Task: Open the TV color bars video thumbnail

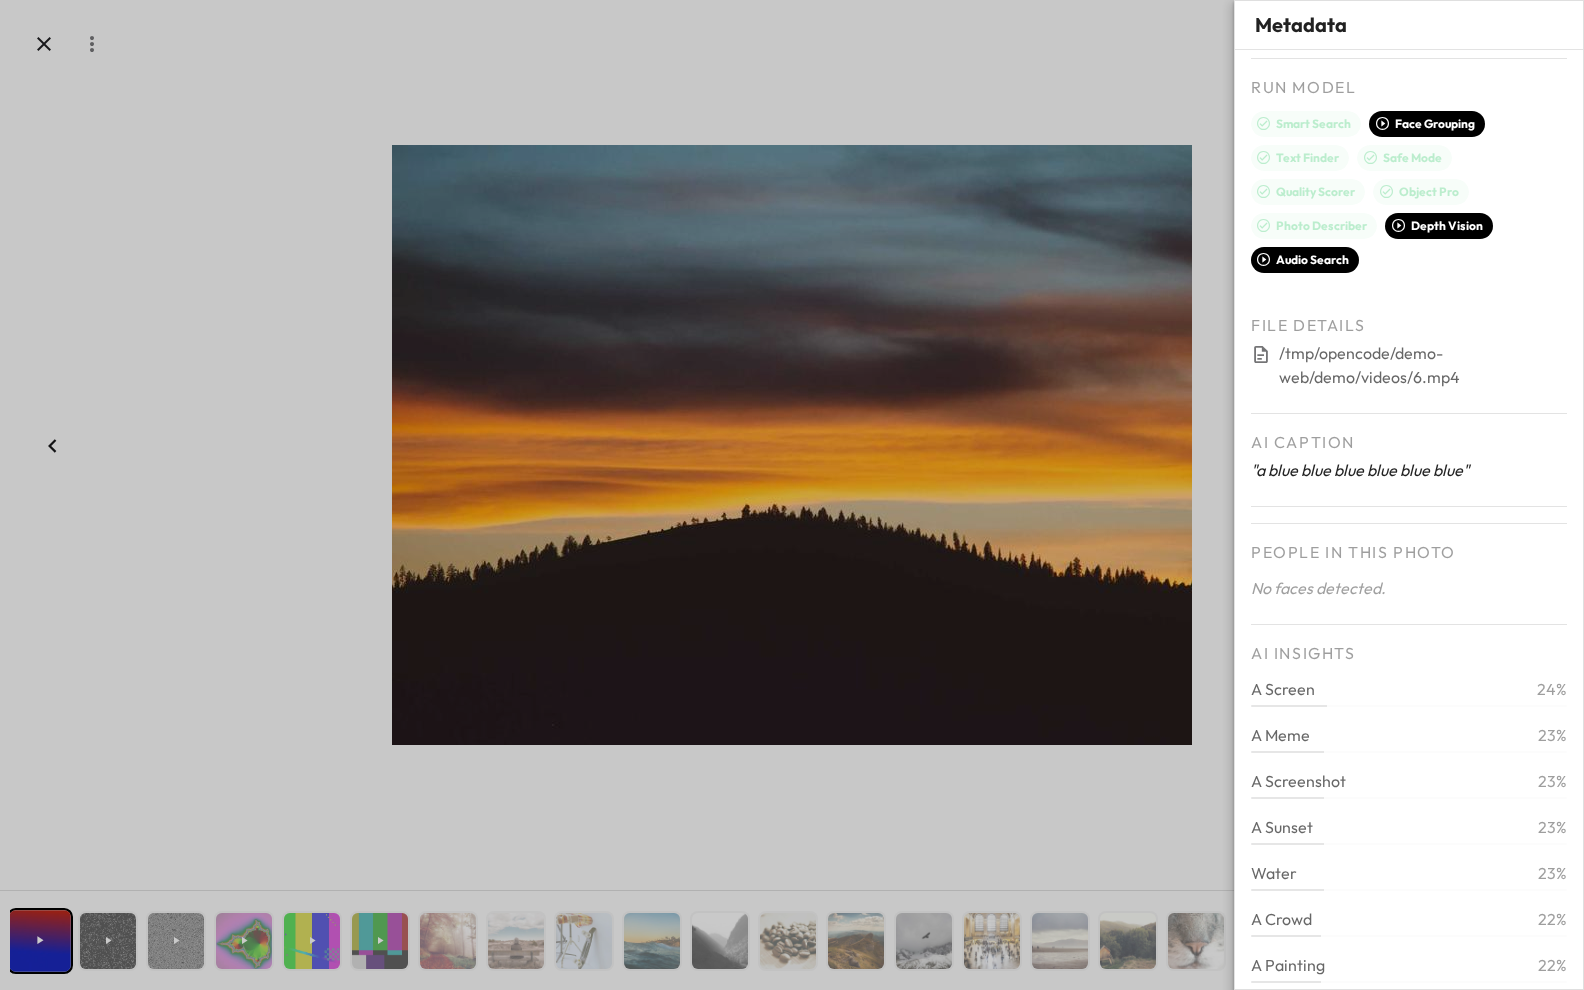Action: tap(380, 941)
